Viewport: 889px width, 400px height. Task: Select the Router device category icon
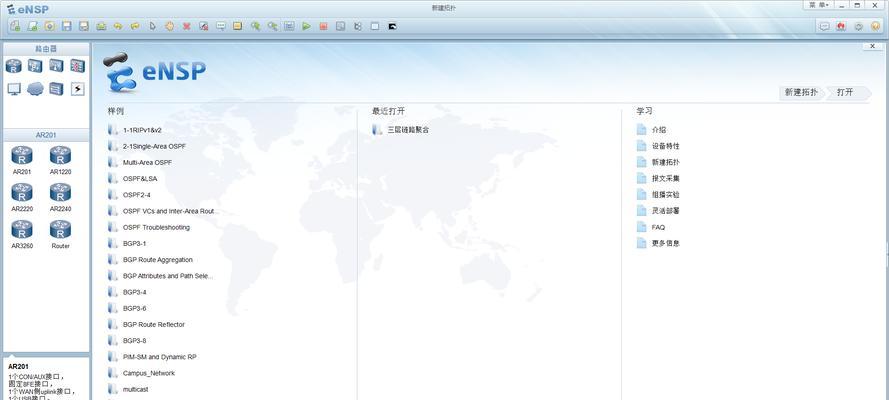[x=14, y=66]
